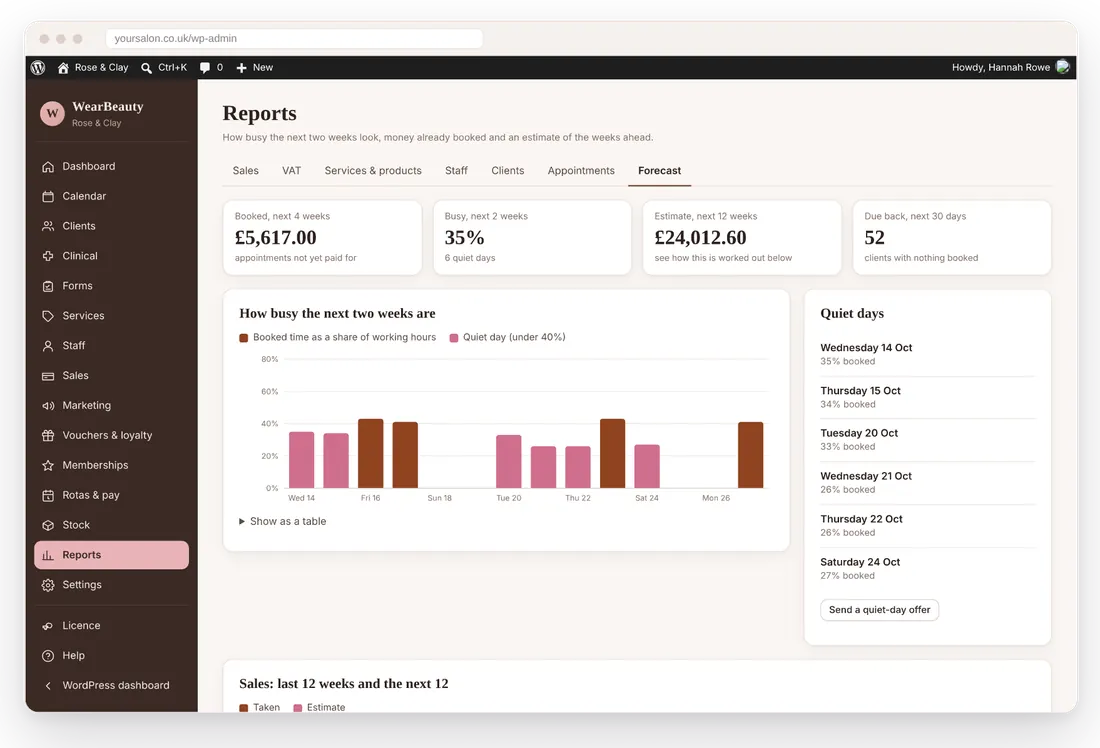1100x748 pixels.
Task: Select Thursday 22 Oct quiet day
Action: click(927, 526)
